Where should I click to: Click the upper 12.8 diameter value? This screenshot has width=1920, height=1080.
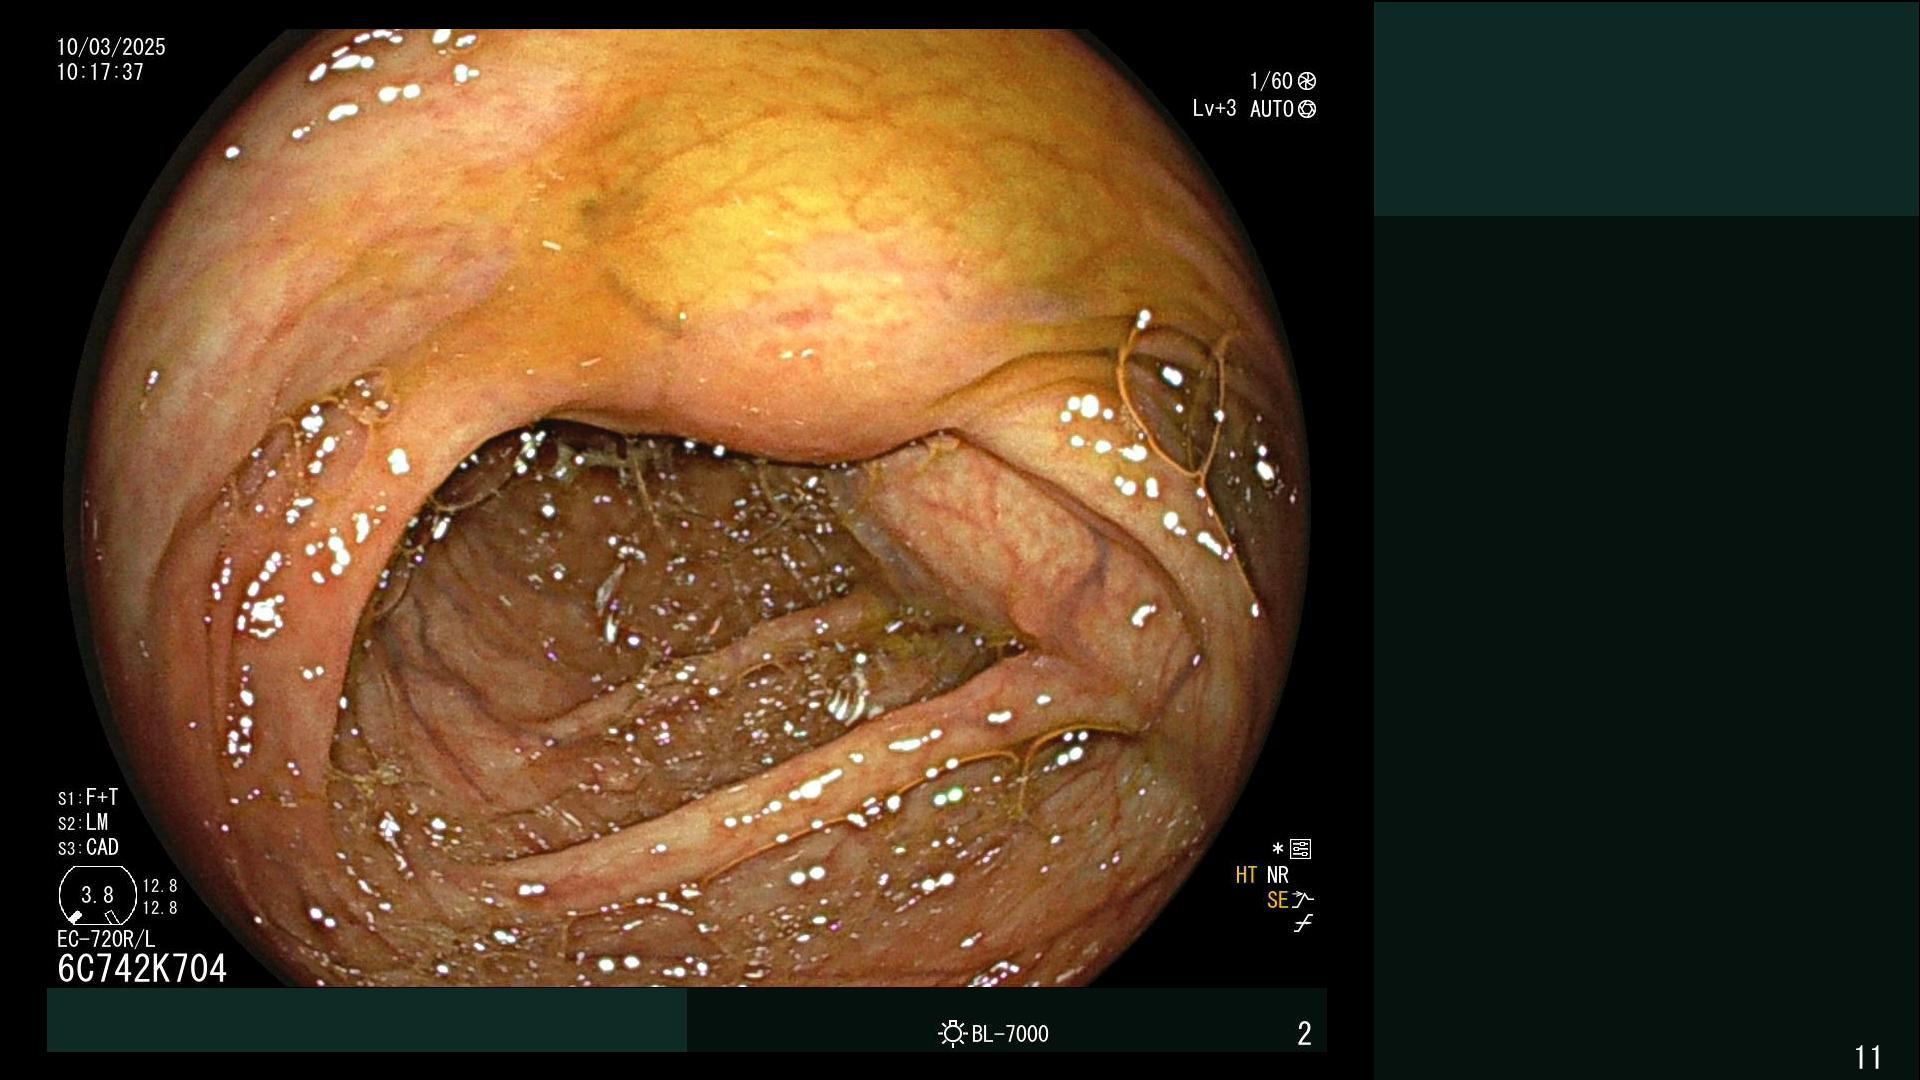pos(160,886)
